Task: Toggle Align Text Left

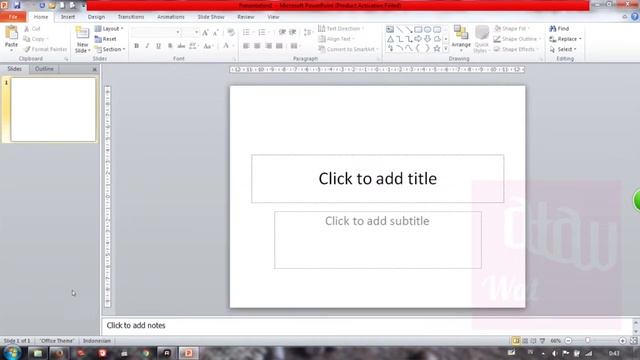Action: tap(246, 46)
